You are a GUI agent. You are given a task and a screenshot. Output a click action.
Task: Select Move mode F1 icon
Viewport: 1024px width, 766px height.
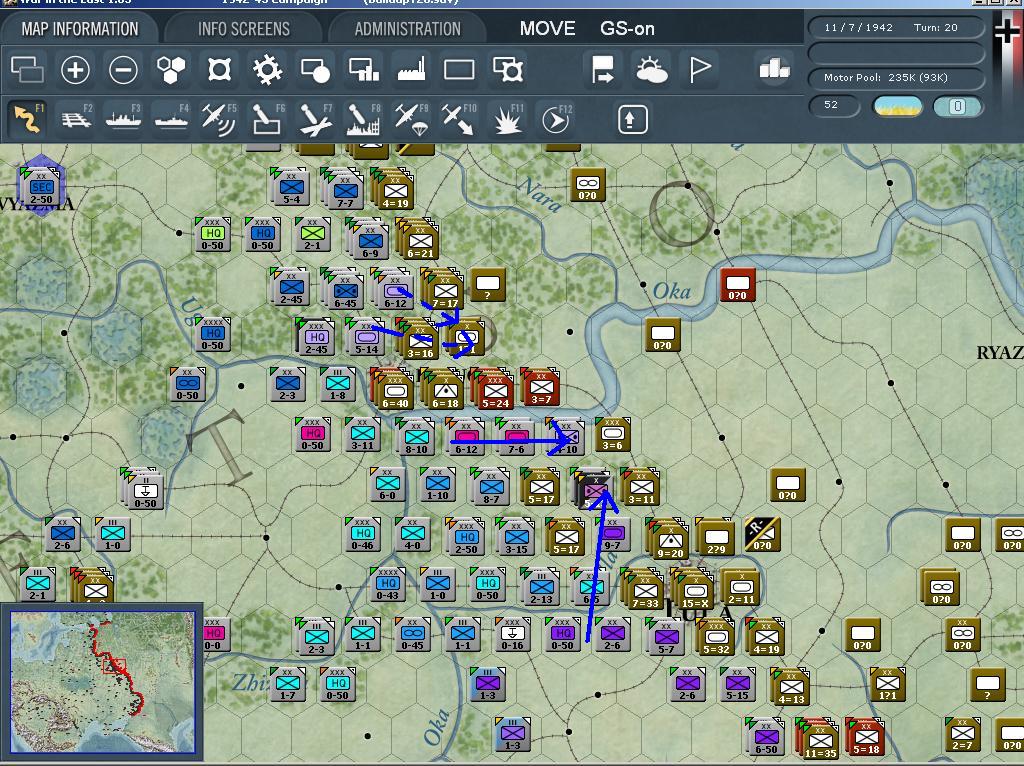[x=28, y=119]
